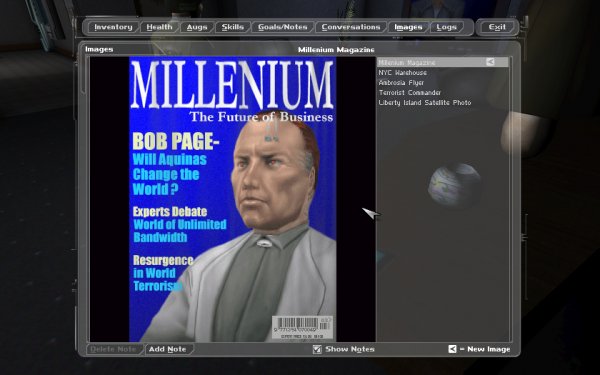
Task: Click the greyed Delete Note button
Action: [114, 349]
